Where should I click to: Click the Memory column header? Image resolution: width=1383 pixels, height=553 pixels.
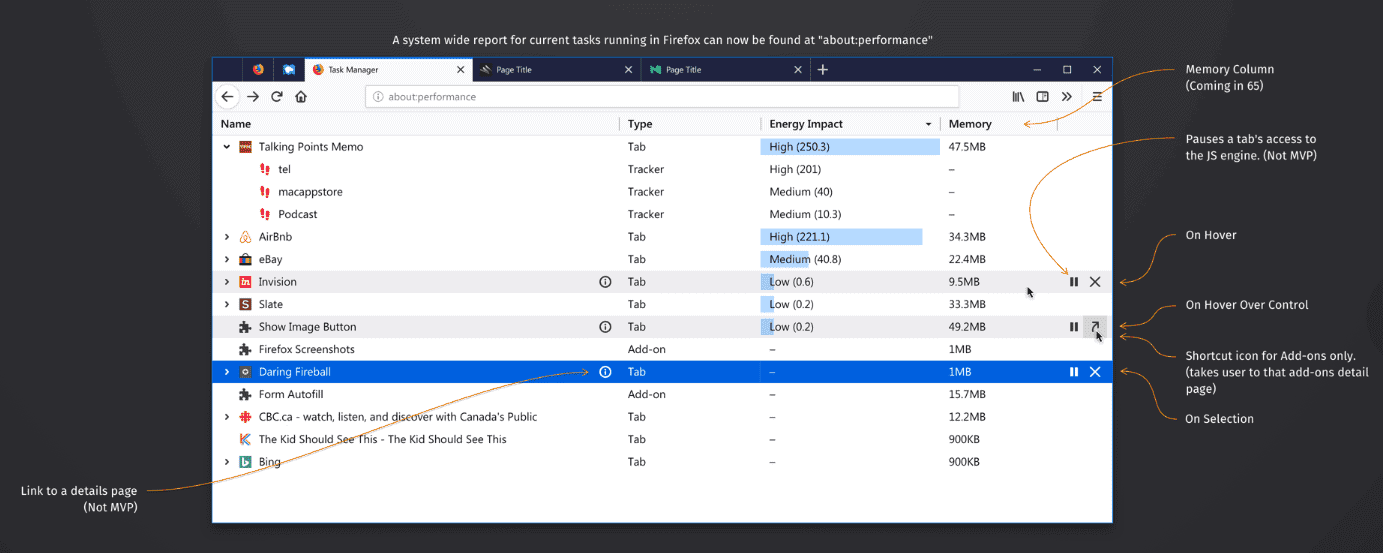click(x=970, y=124)
